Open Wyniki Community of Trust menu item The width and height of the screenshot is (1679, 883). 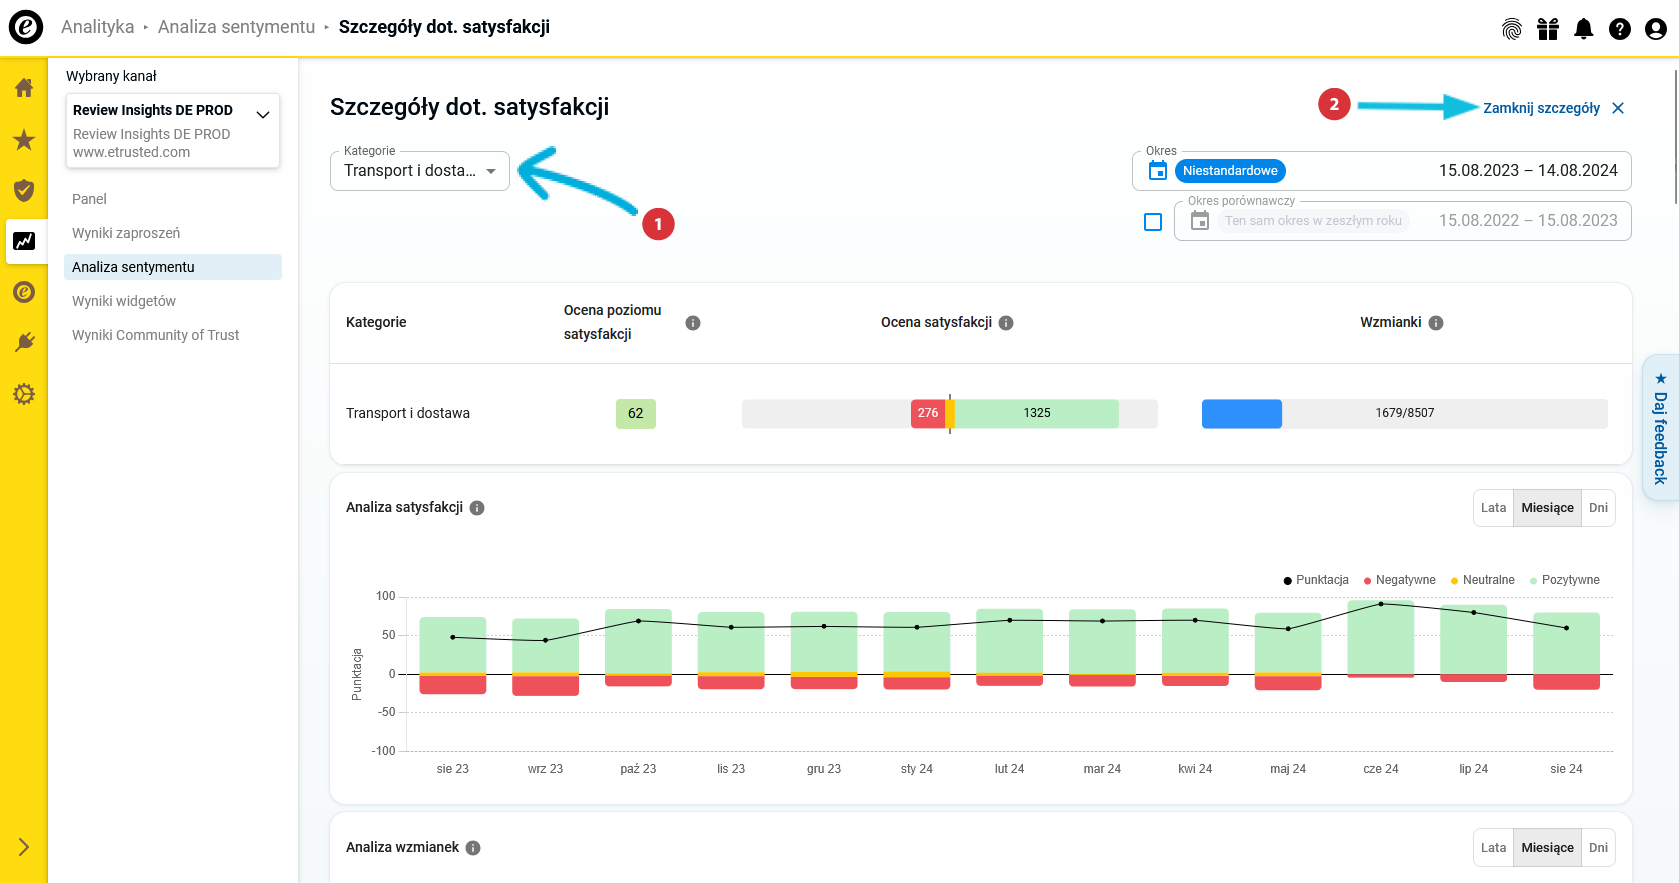point(155,335)
